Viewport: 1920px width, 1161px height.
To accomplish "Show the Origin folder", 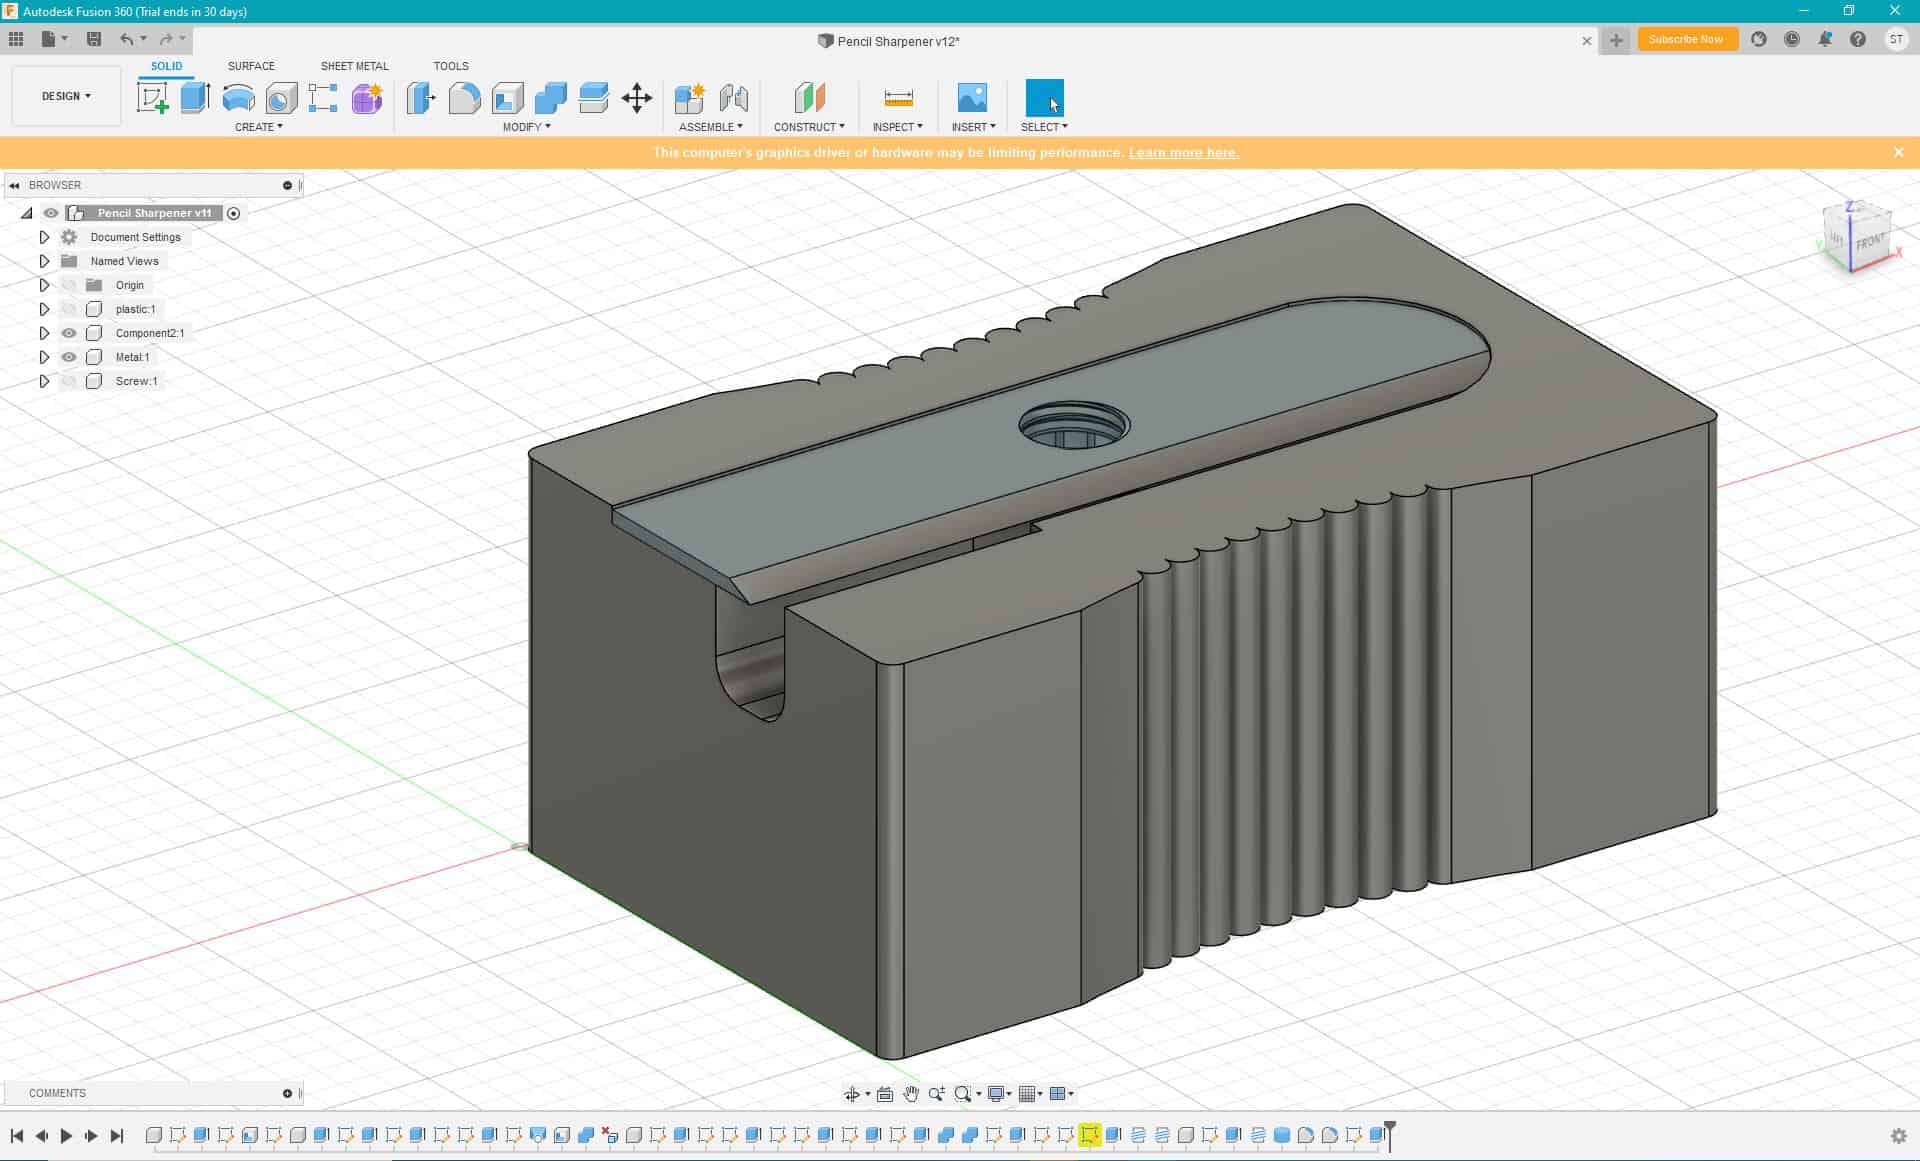I will pos(69,285).
